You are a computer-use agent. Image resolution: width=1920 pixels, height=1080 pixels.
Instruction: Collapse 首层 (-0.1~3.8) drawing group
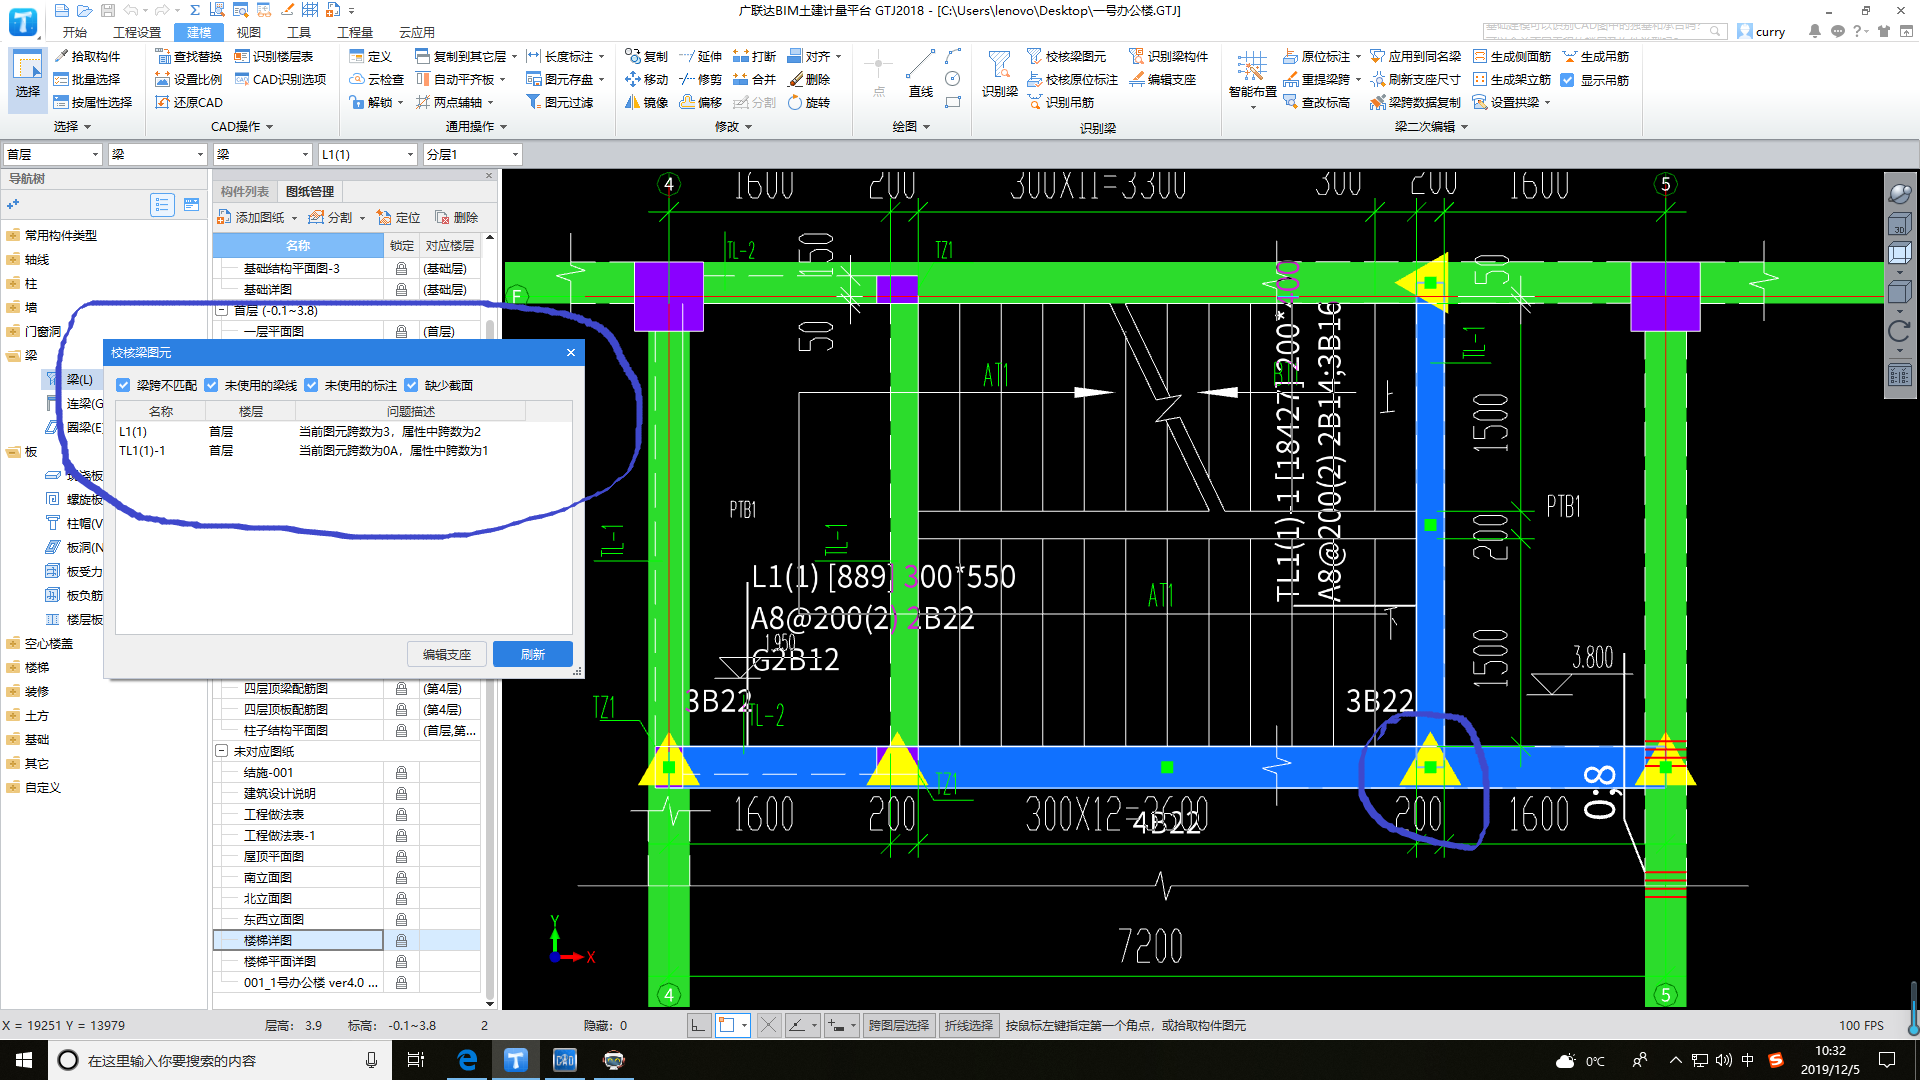[x=221, y=310]
